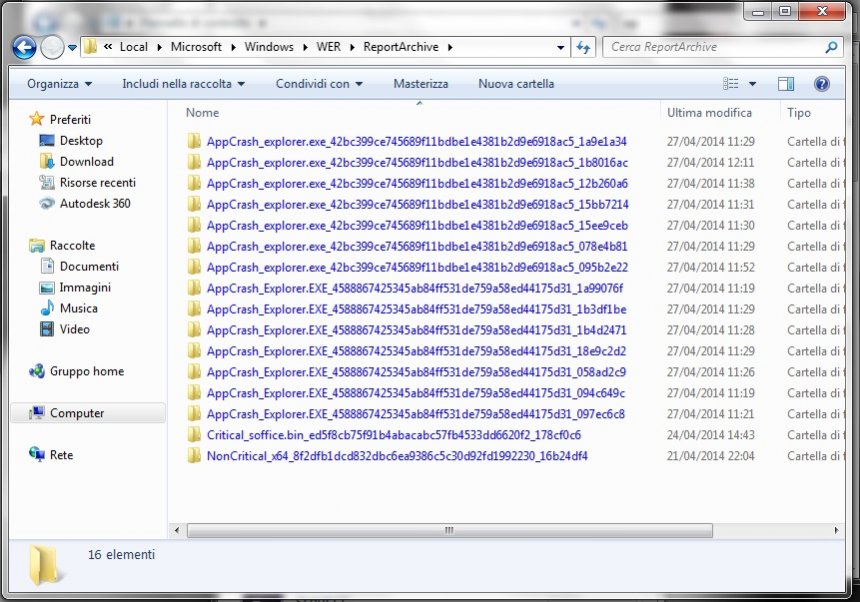Open Desktop in the navigation pane
The width and height of the screenshot is (860, 602).
coord(81,140)
